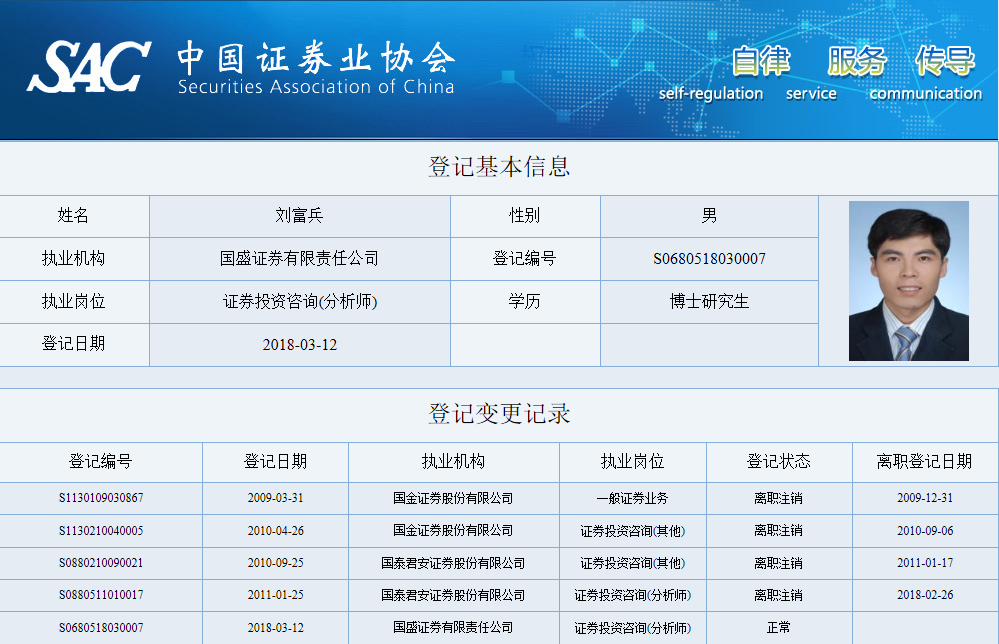Select the name value 刘富兵
The height and width of the screenshot is (644, 999).
pyautogui.click(x=299, y=215)
